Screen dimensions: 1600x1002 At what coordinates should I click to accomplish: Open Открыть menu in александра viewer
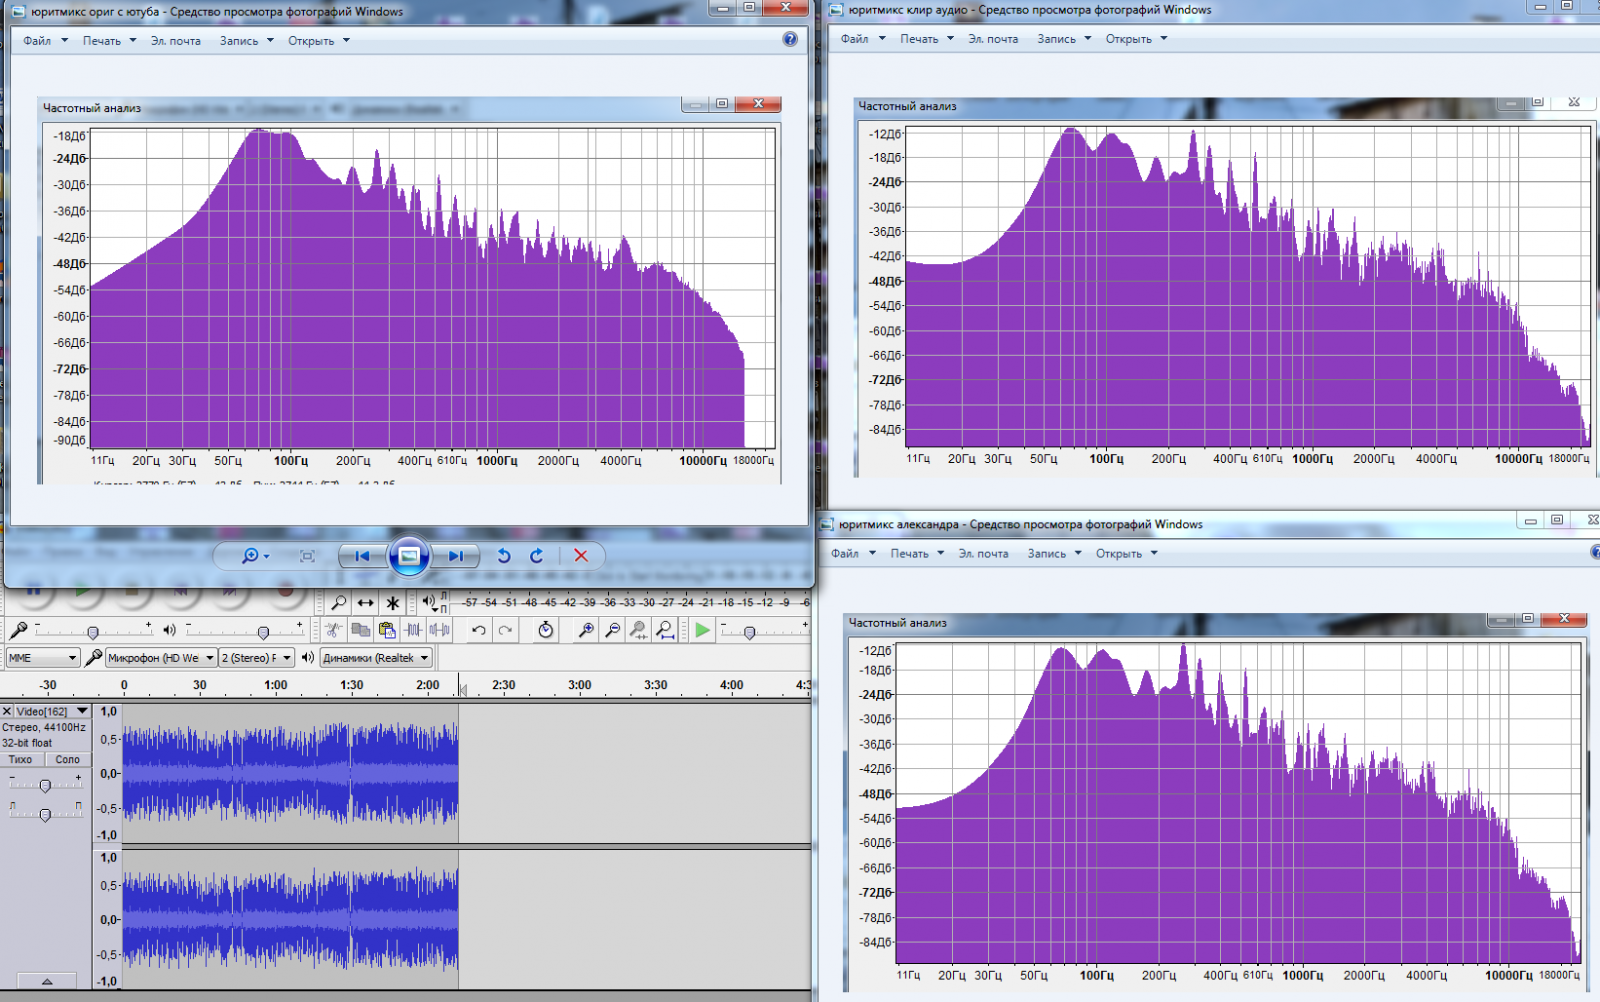tap(1126, 553)
